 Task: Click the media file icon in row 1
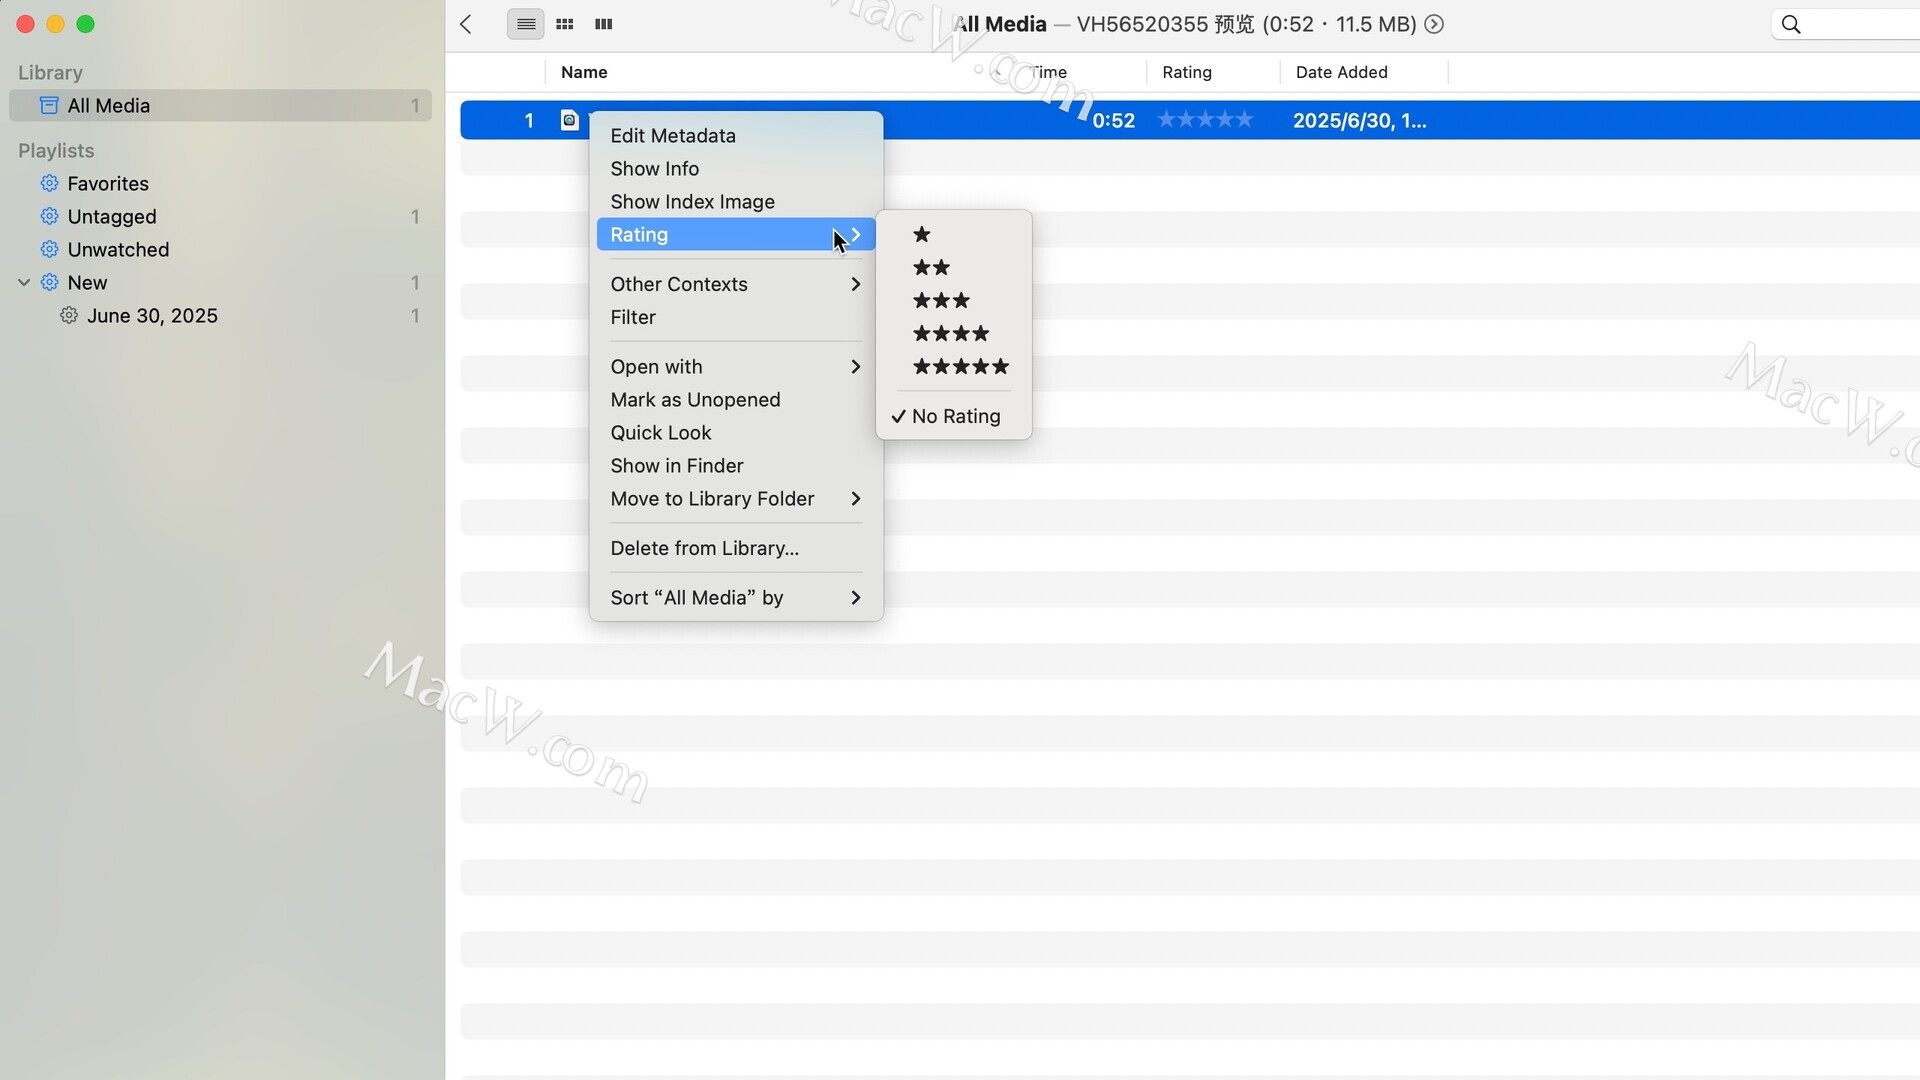click(570, 120)
